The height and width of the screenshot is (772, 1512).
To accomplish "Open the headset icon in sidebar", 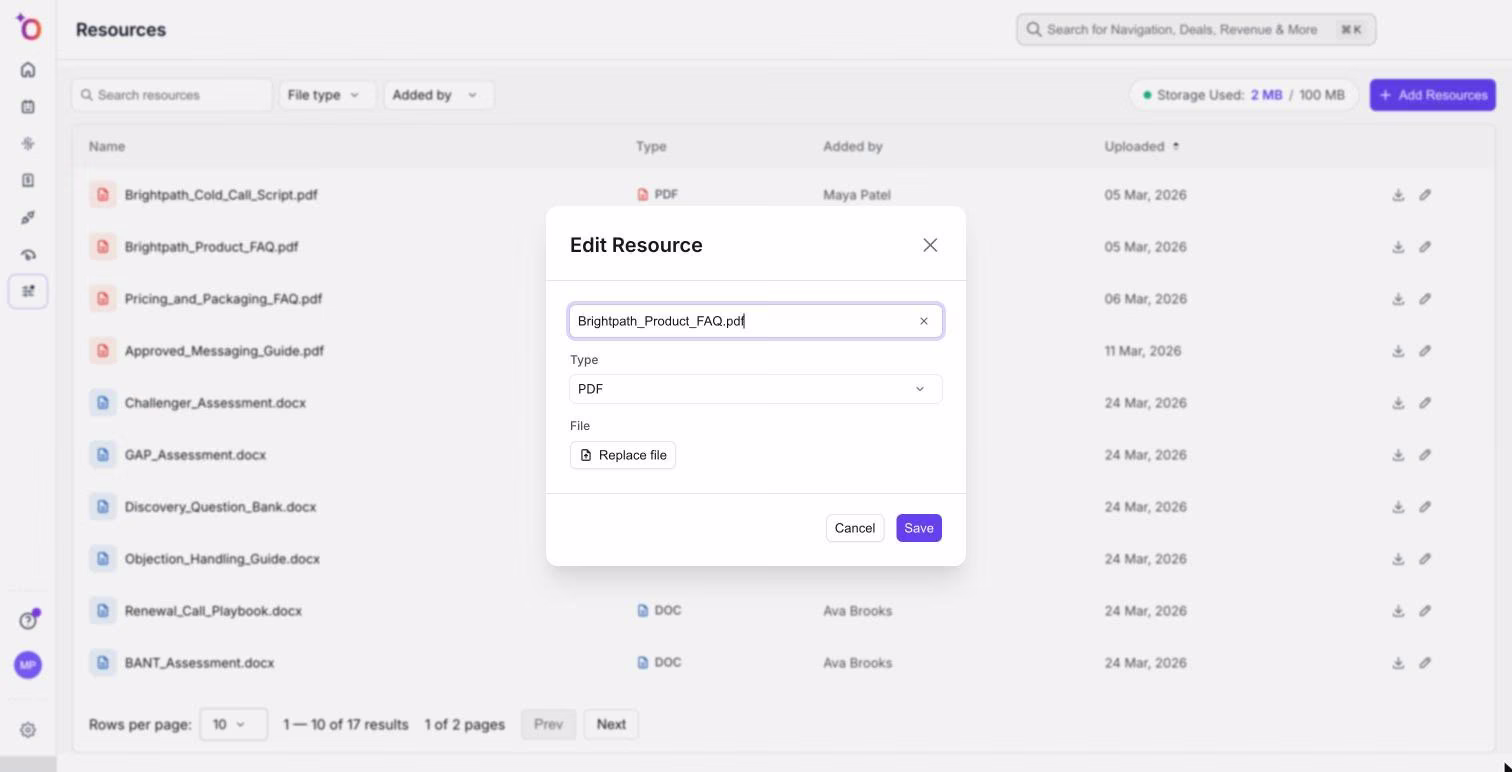I will tap(28, 255).
